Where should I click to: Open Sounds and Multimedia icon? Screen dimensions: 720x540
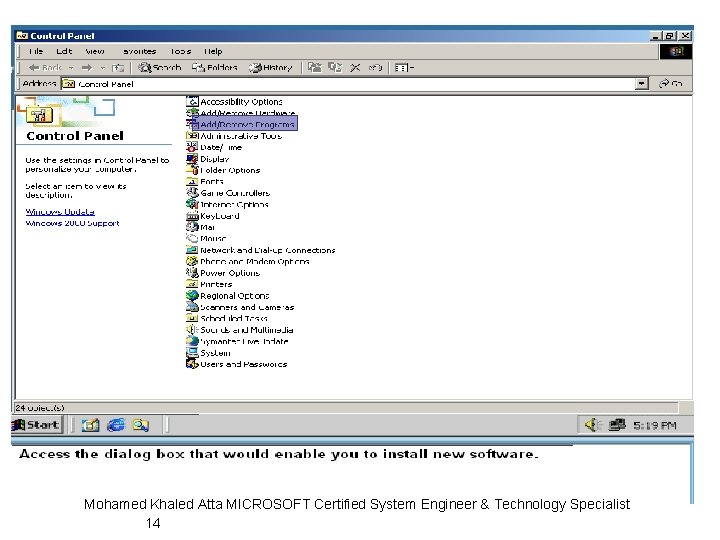point(192,330)
